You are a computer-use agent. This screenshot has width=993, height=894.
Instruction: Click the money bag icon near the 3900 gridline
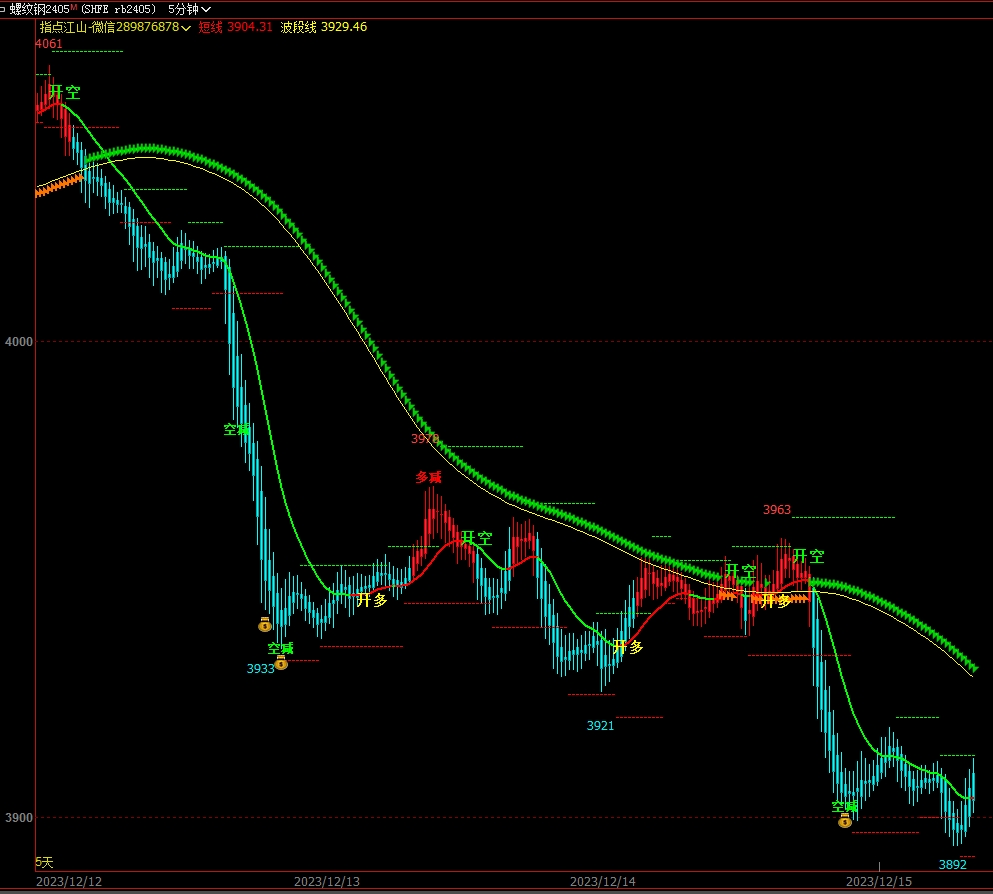(845, 821)
